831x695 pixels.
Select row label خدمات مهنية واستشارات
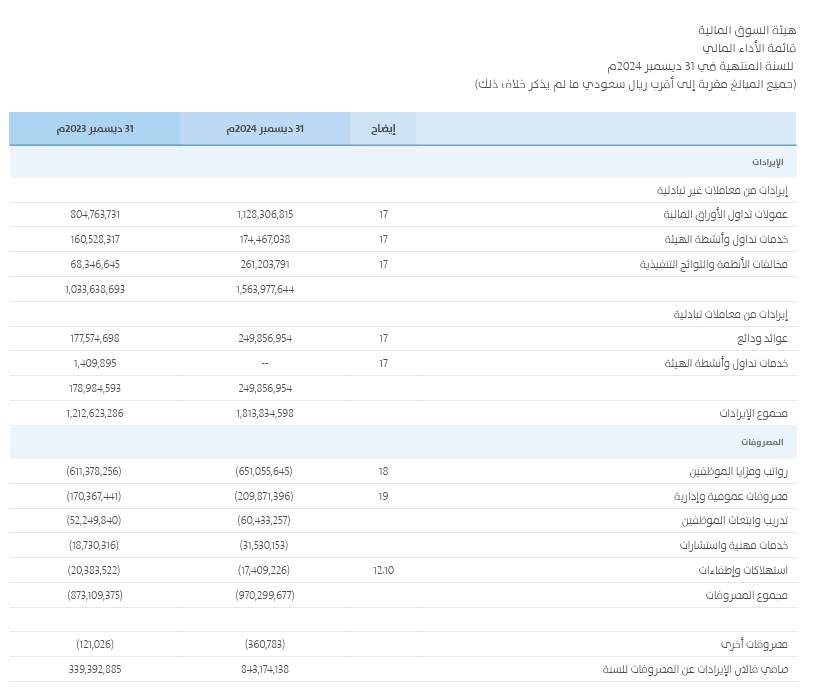pyautogui.click(x=734, y=546)
